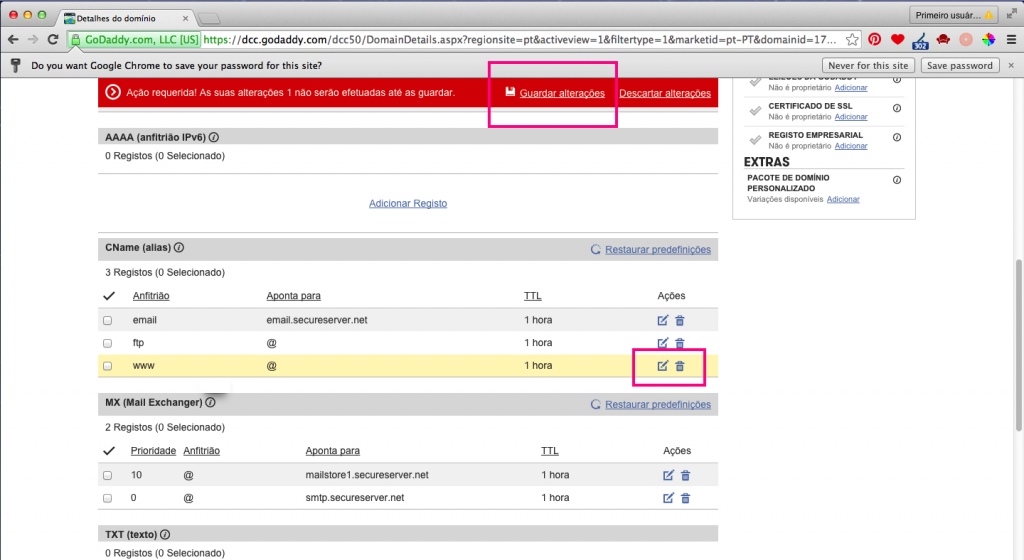Reload the page
Image resolution: width=1024 pixels, height=560 pixels.
tap(53, 40)
